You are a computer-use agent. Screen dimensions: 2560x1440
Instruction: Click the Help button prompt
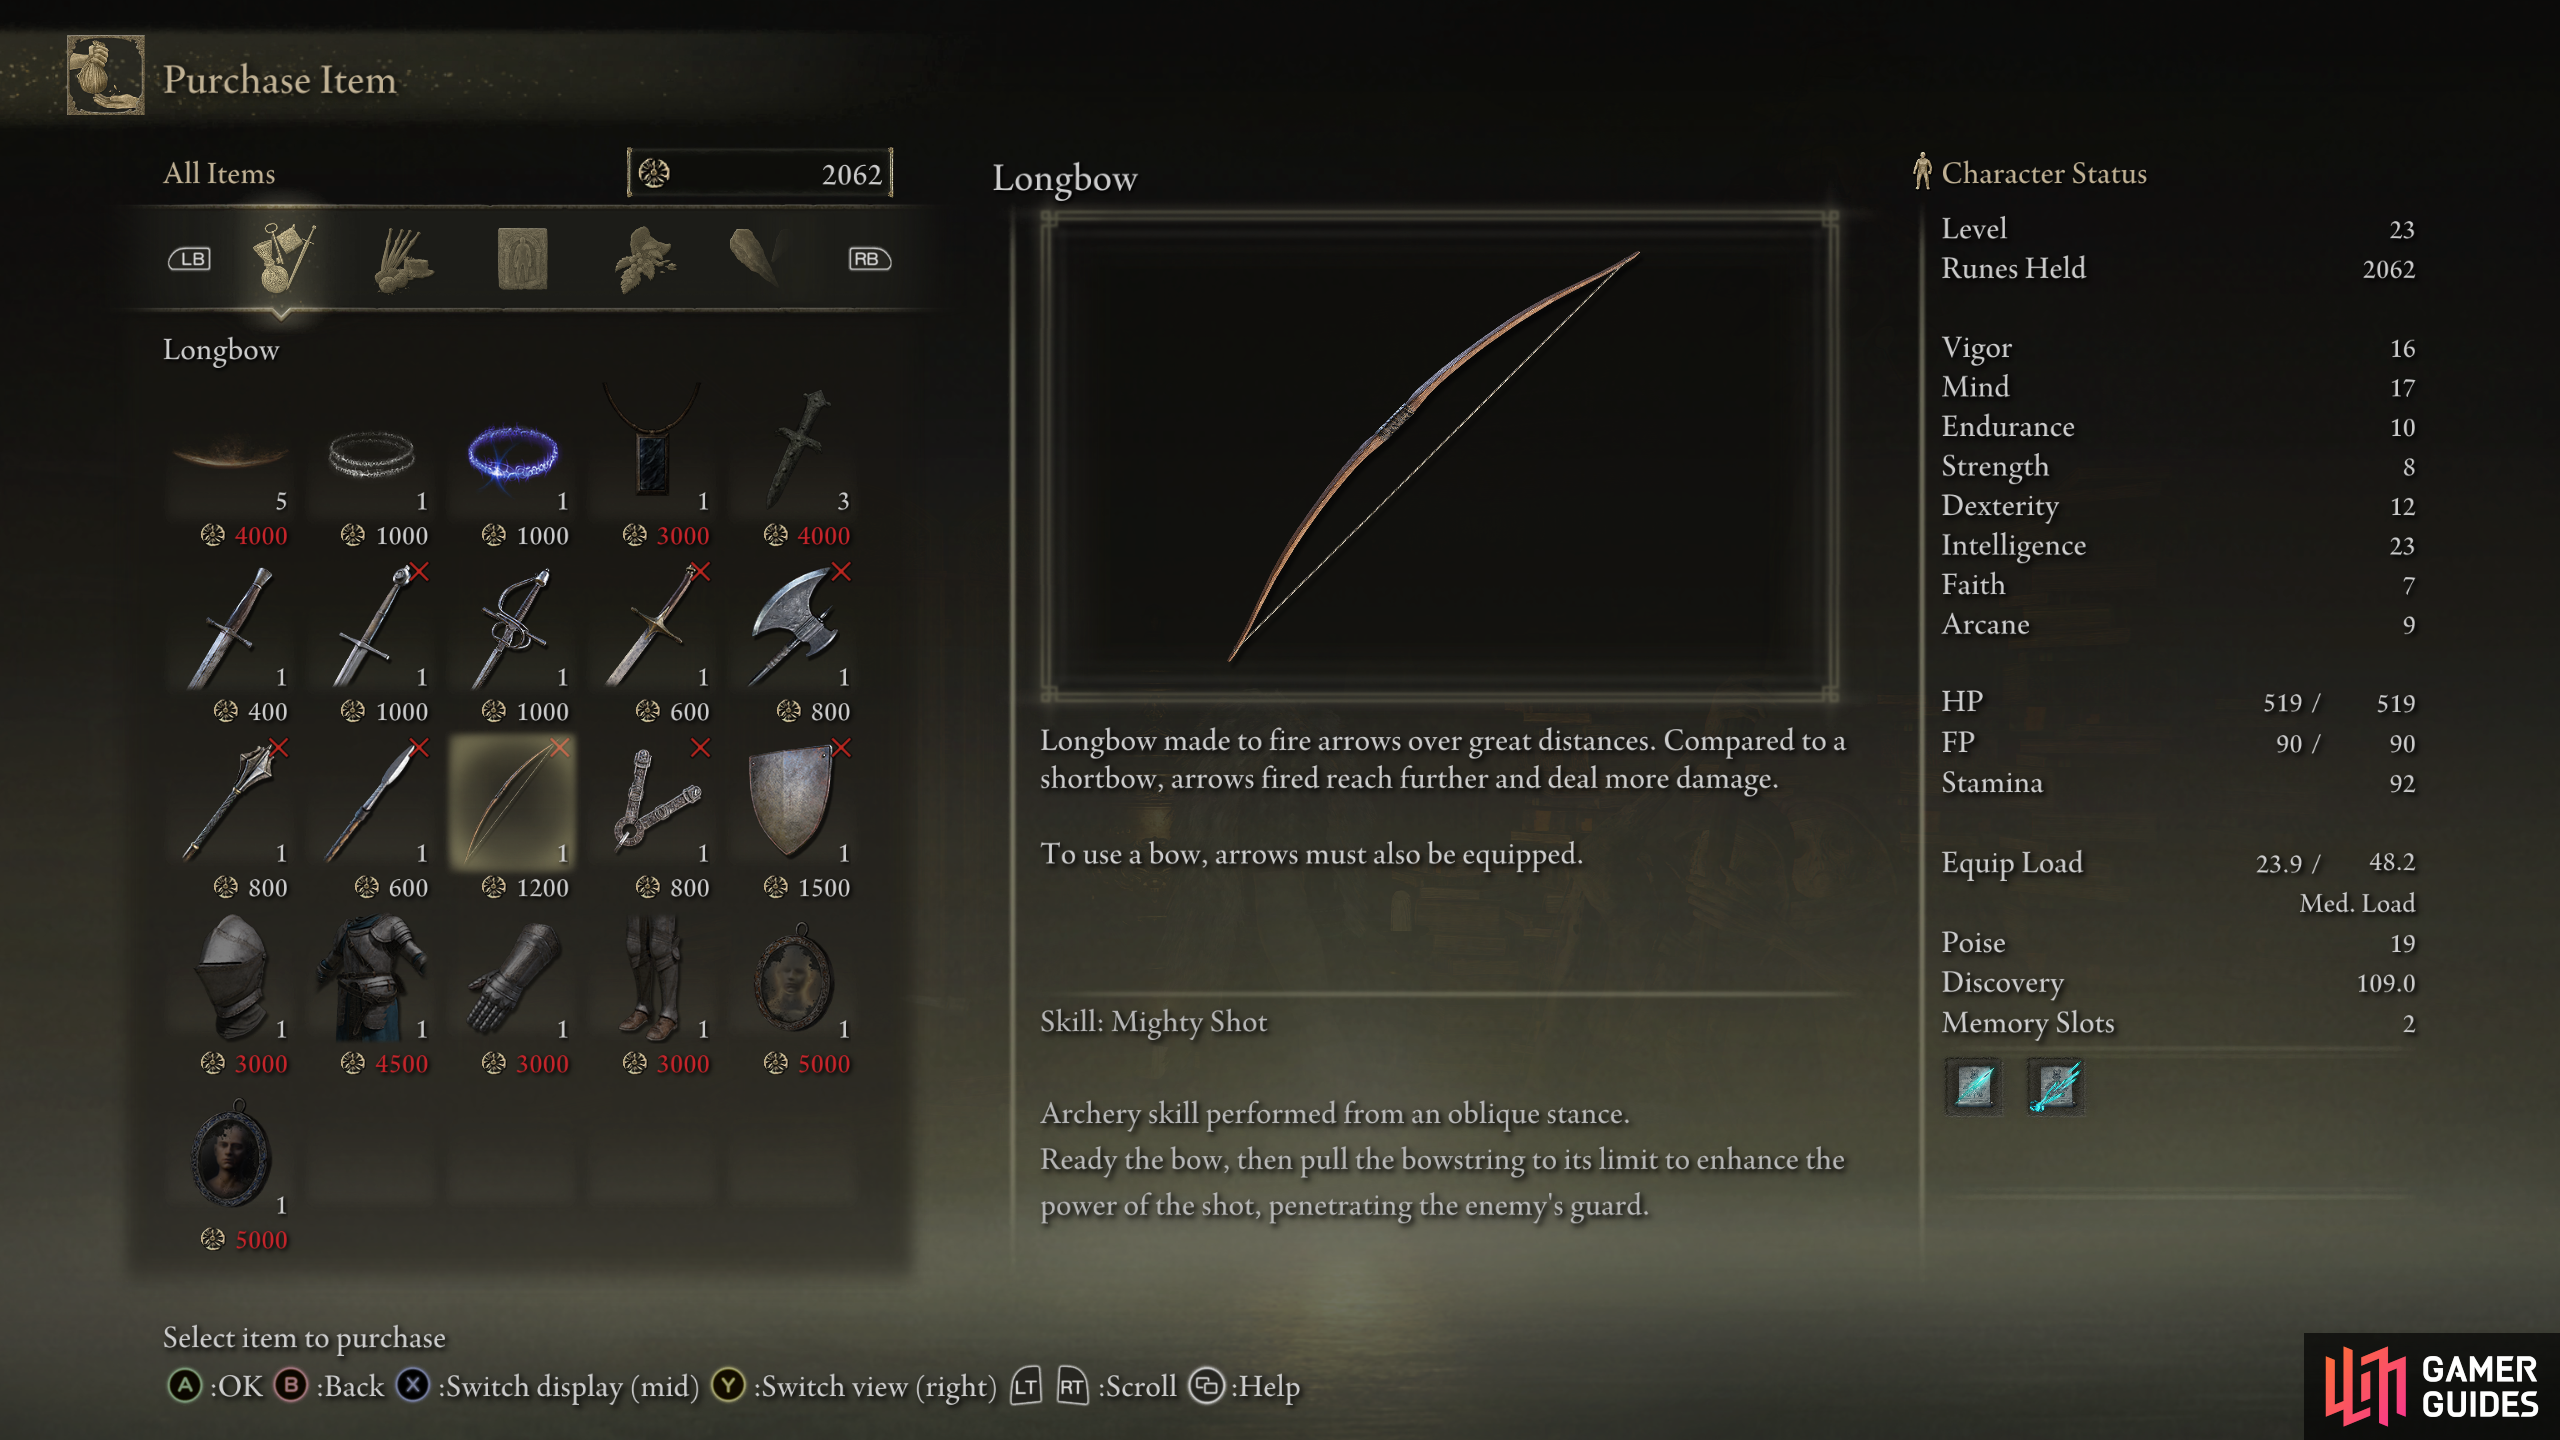point(1245,1386)
